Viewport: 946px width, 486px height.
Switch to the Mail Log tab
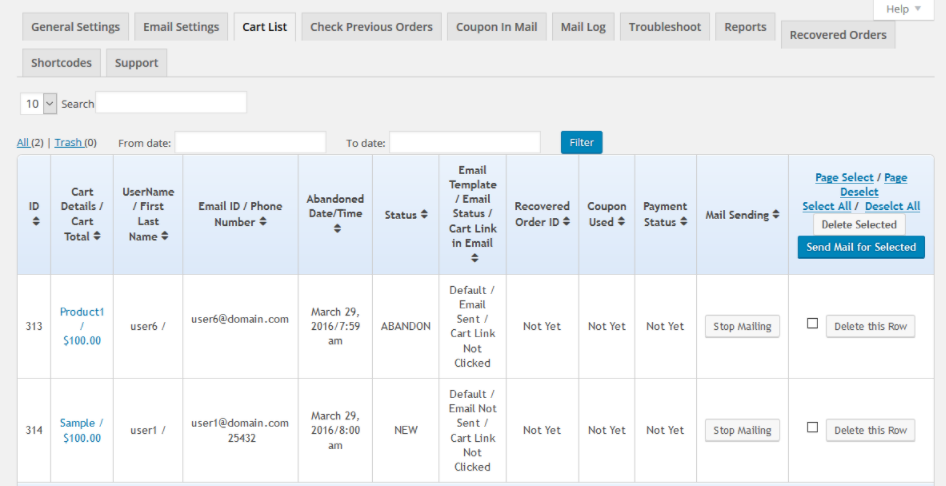(583, 27)
